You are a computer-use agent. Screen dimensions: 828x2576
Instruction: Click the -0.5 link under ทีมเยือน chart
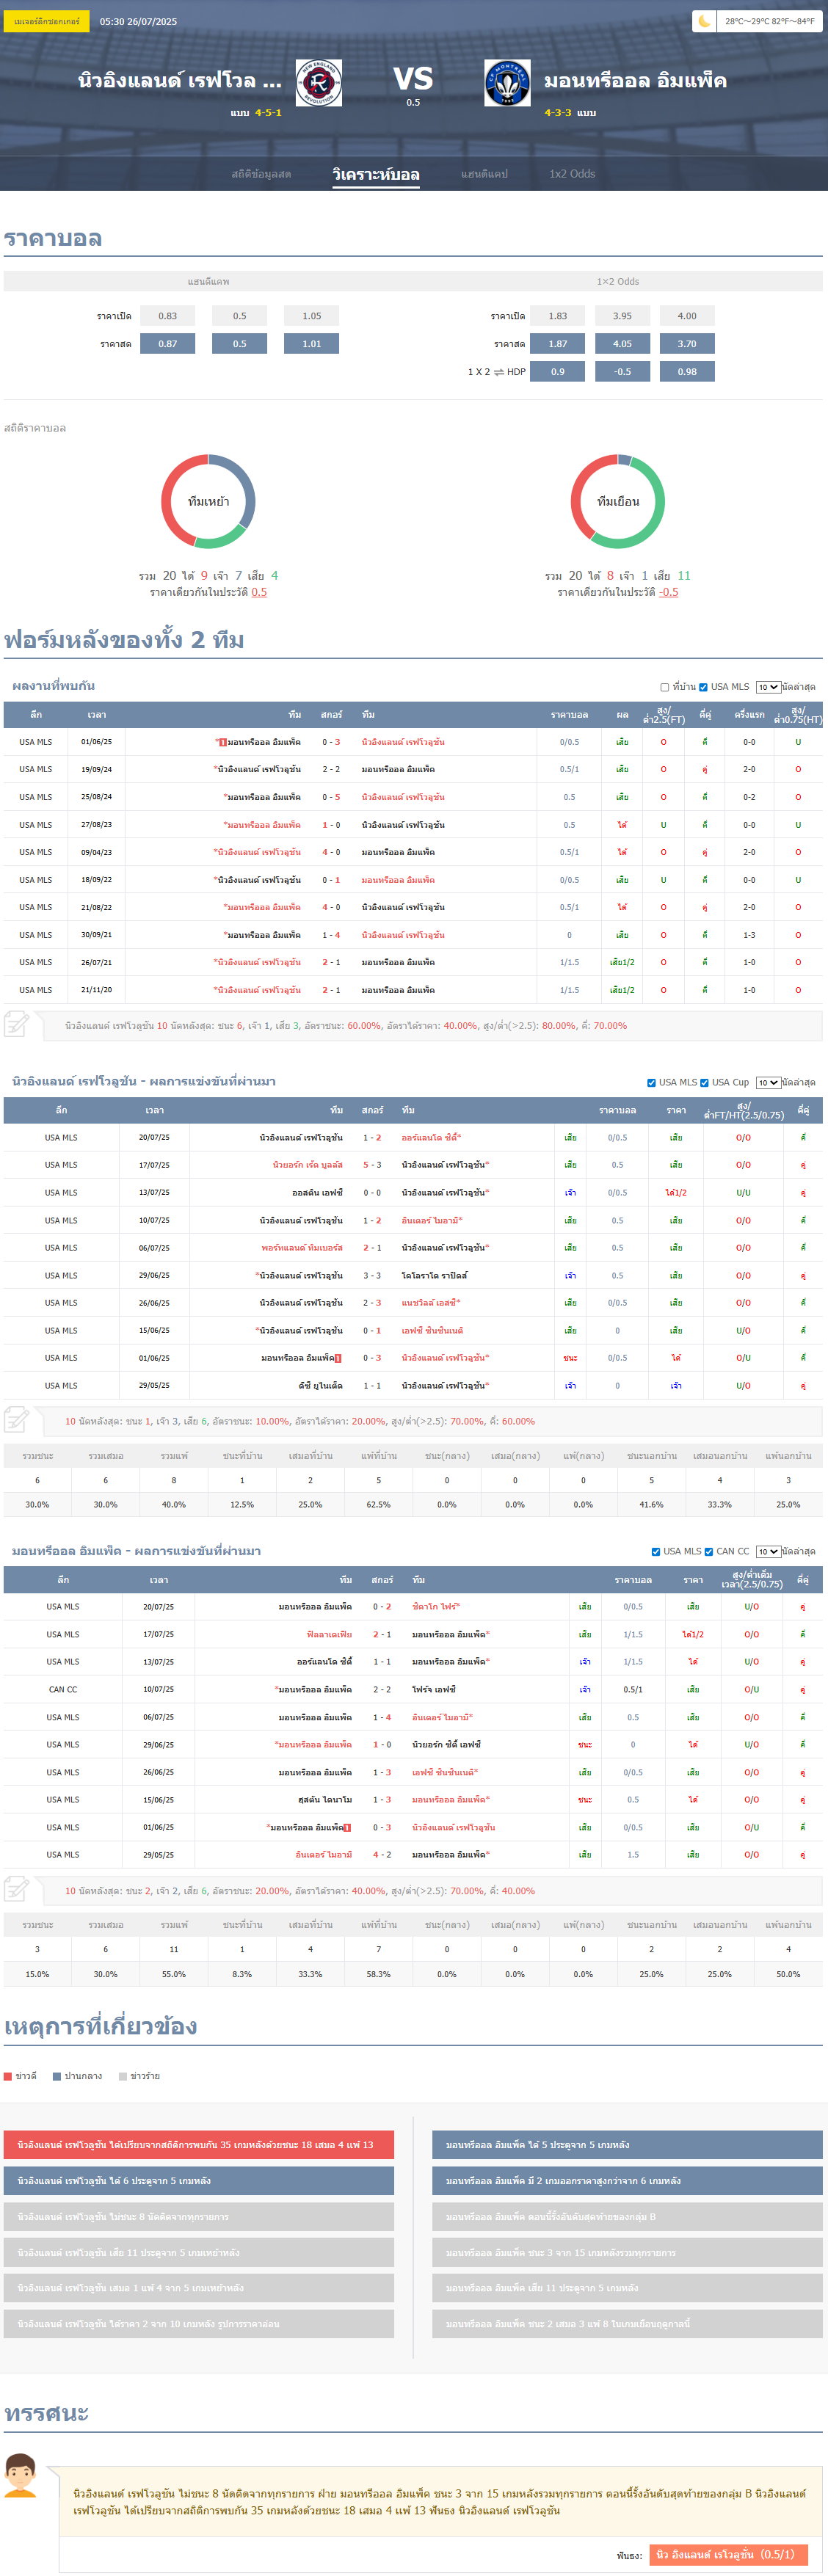(x=668, y=592)
